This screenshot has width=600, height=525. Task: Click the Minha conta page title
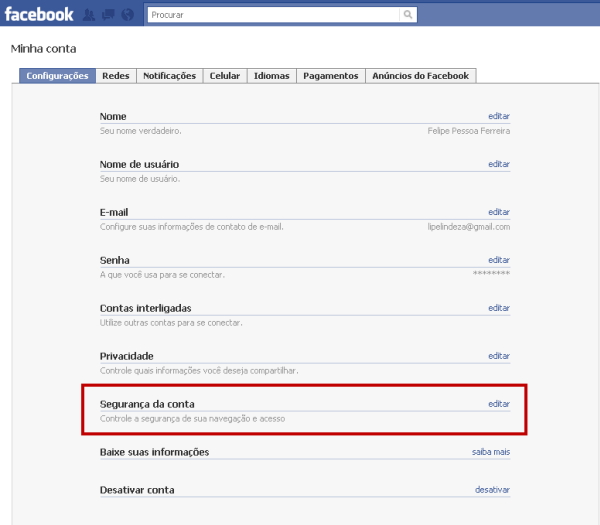pos(43,49)
